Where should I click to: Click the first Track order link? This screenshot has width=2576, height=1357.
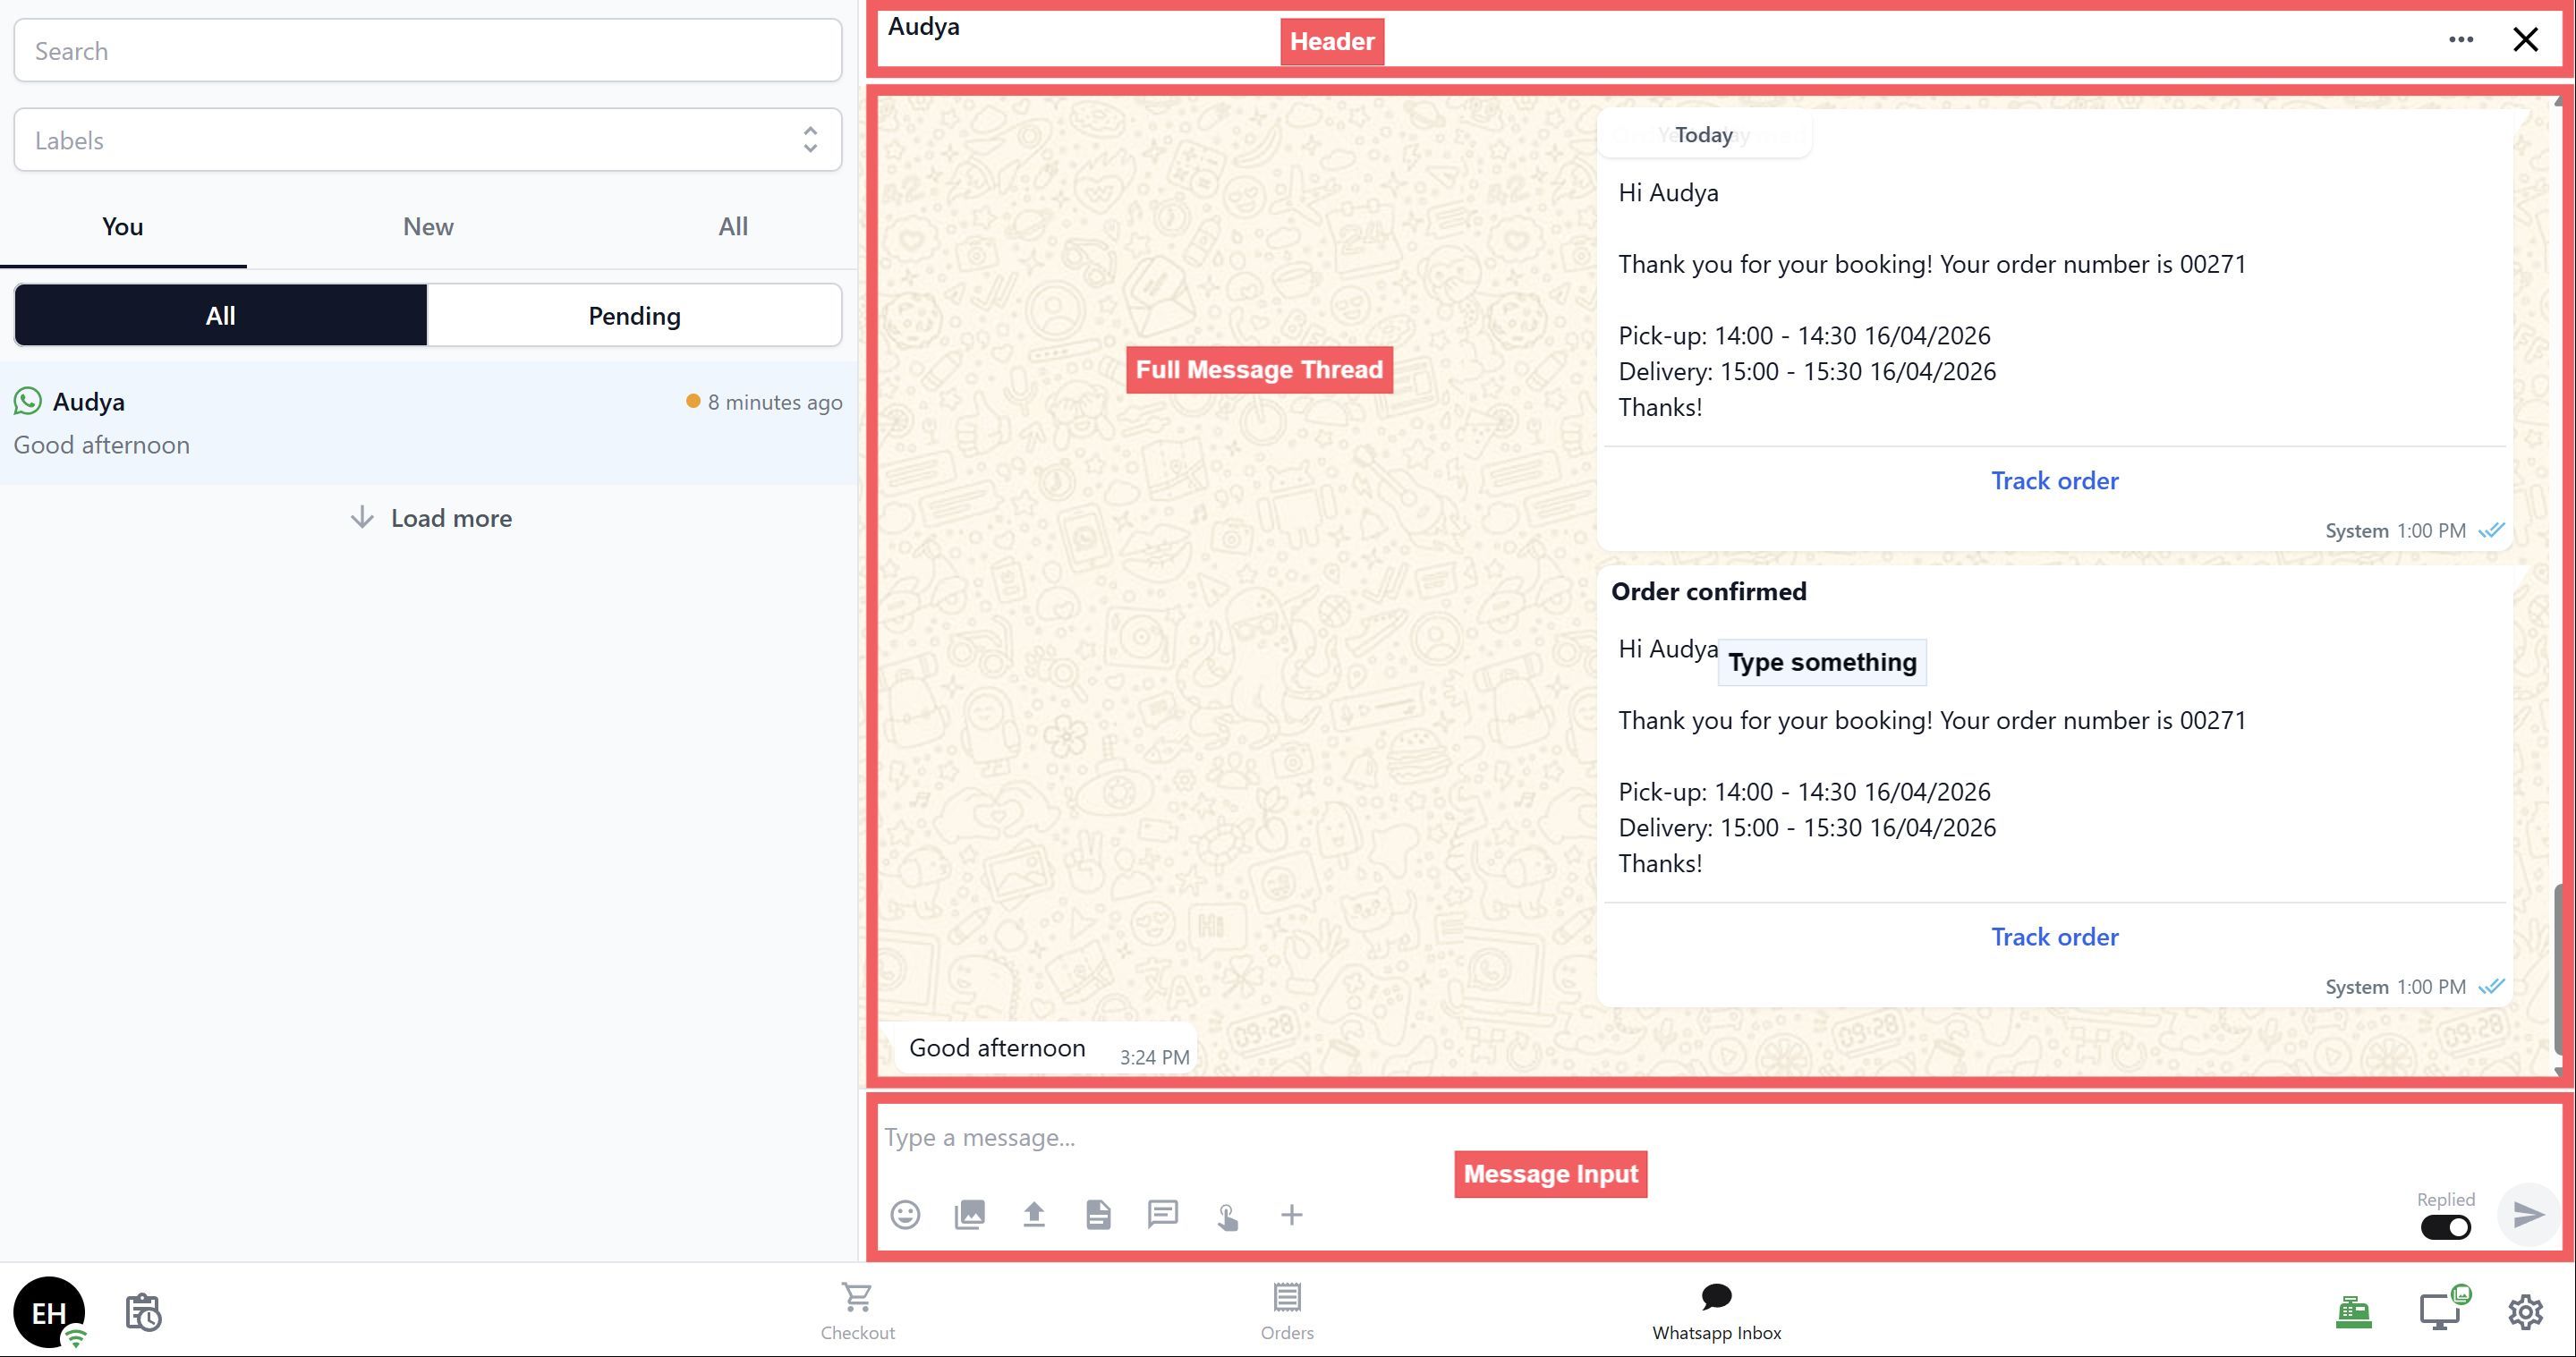2054,481
